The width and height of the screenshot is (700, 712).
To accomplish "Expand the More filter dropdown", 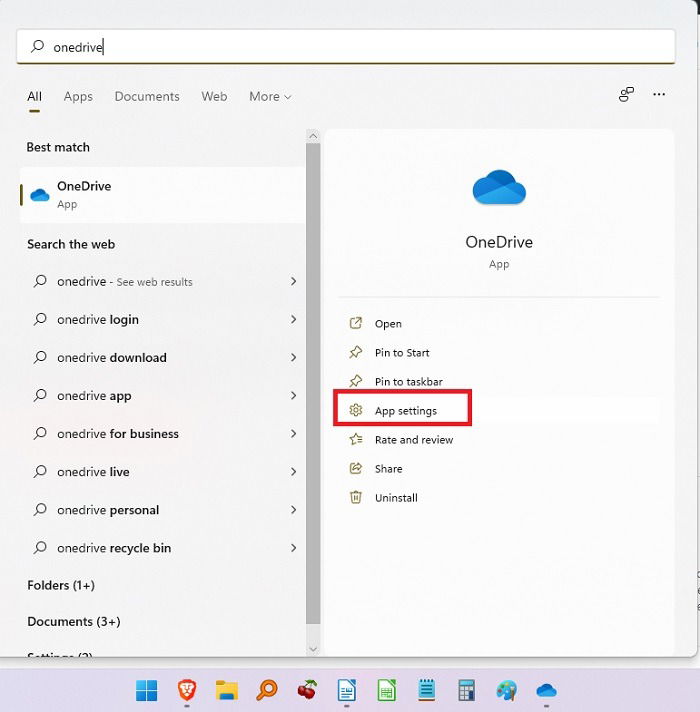I will click(270, 96).
